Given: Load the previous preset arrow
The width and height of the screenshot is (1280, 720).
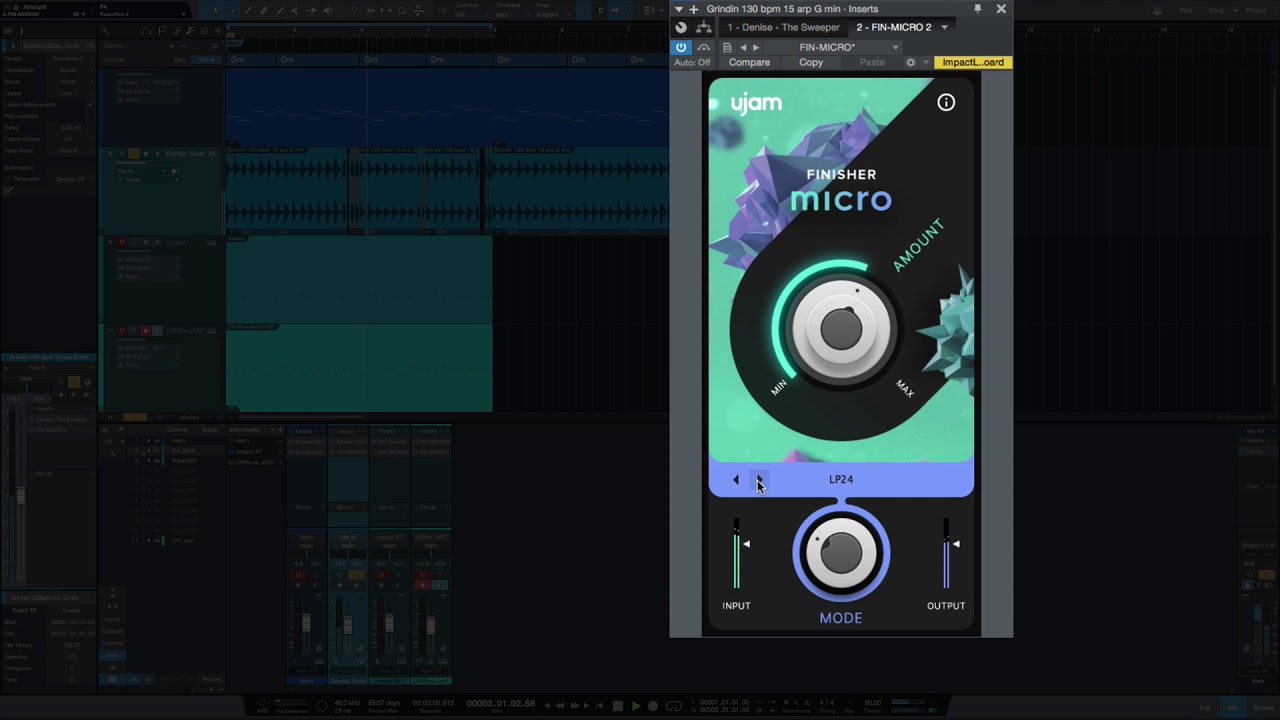Looking at the screenshot, I should click(x=743, y=47).
